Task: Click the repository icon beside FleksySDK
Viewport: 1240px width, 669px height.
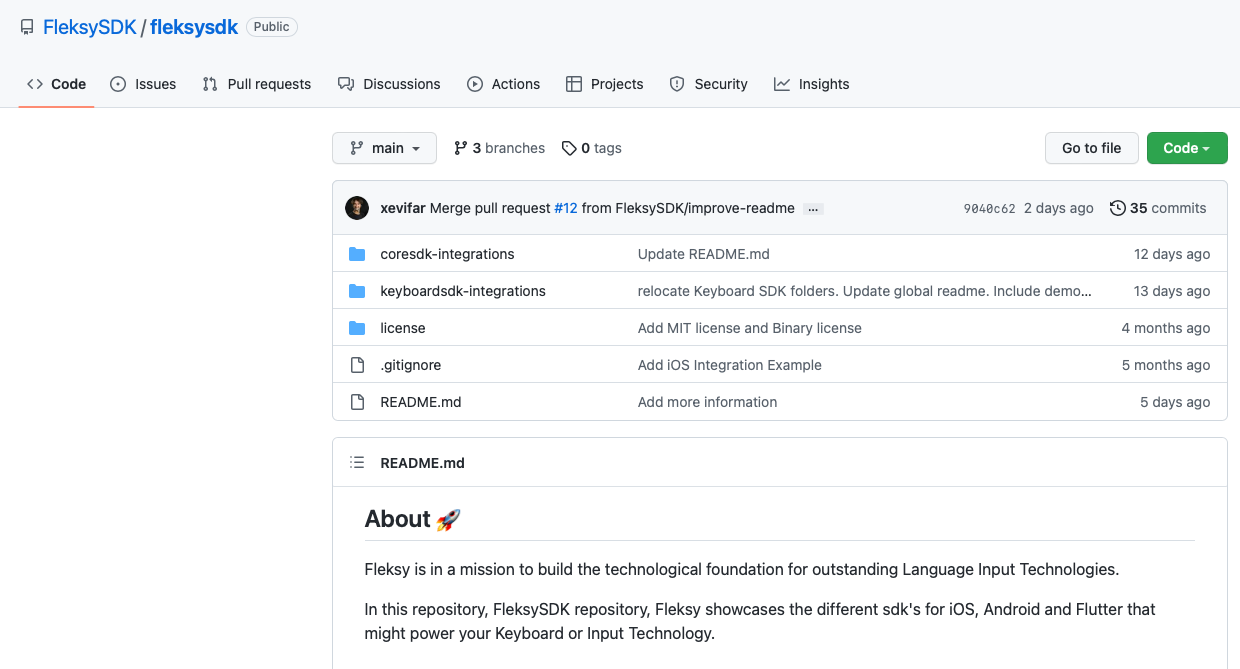Action: point(27,28)
